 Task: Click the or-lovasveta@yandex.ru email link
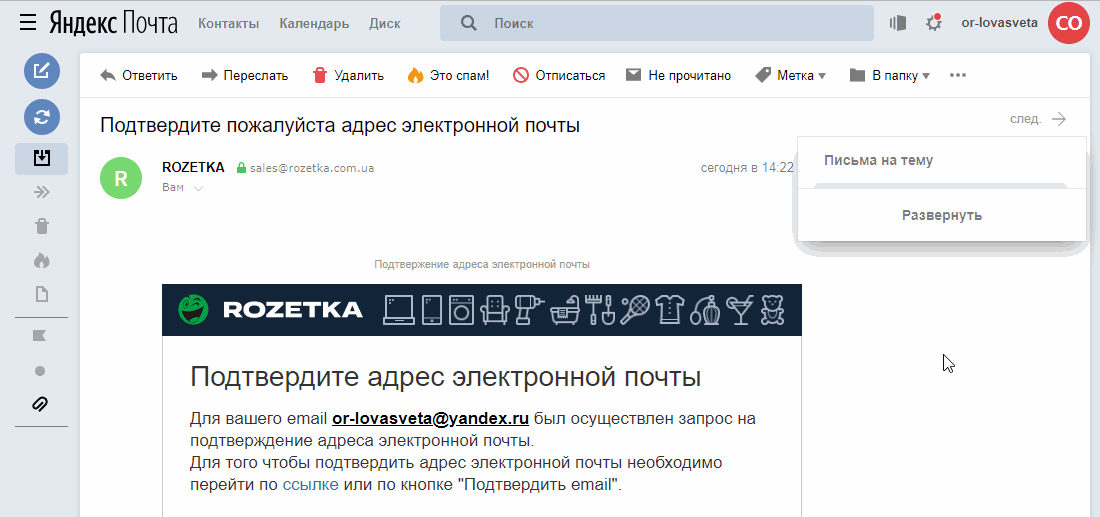pos(430,419)
